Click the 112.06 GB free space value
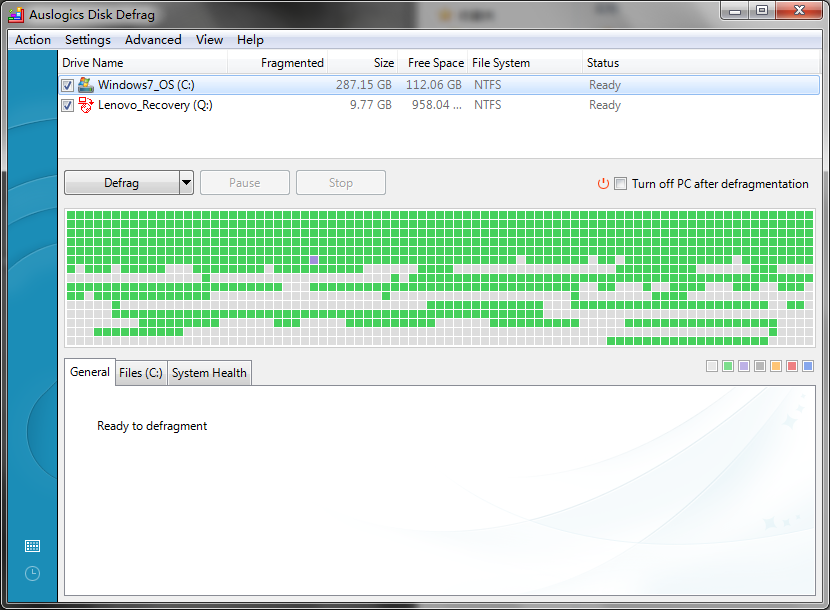830x610 pixels. tap(434, 85)
